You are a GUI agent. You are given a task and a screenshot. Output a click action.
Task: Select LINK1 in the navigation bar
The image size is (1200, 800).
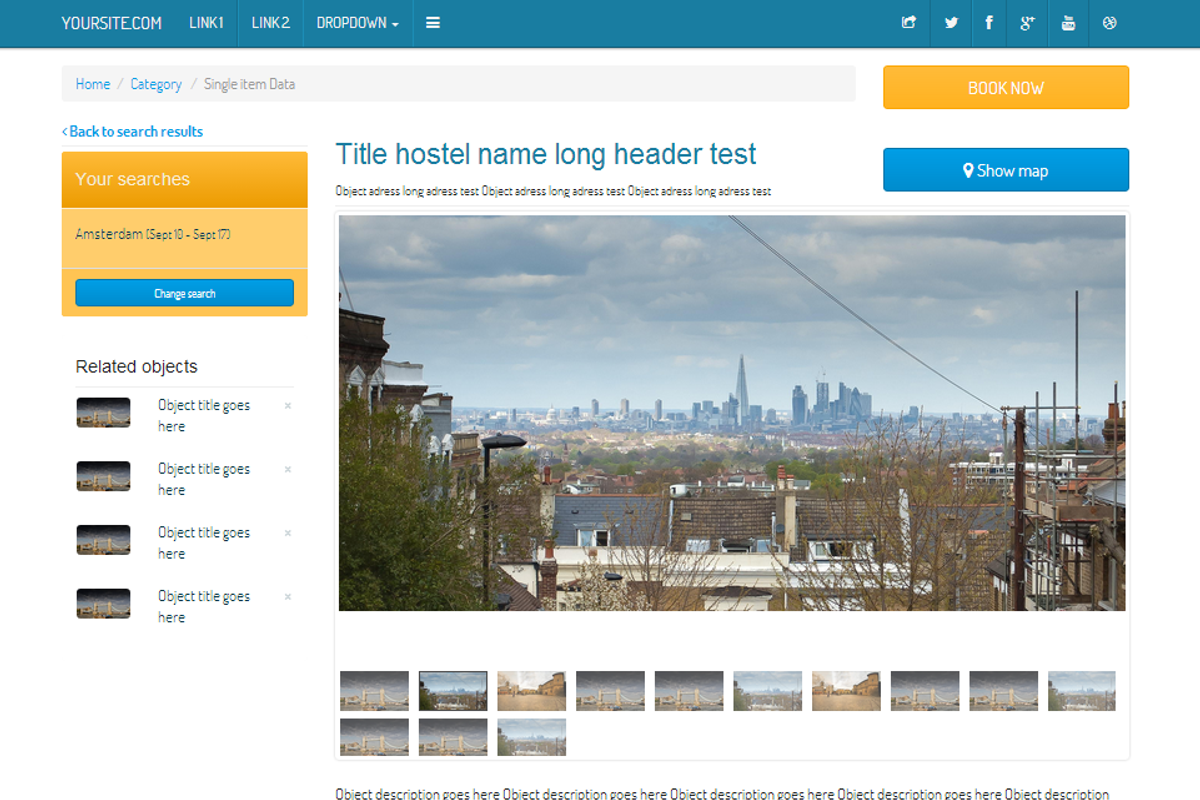click(206, 22)
